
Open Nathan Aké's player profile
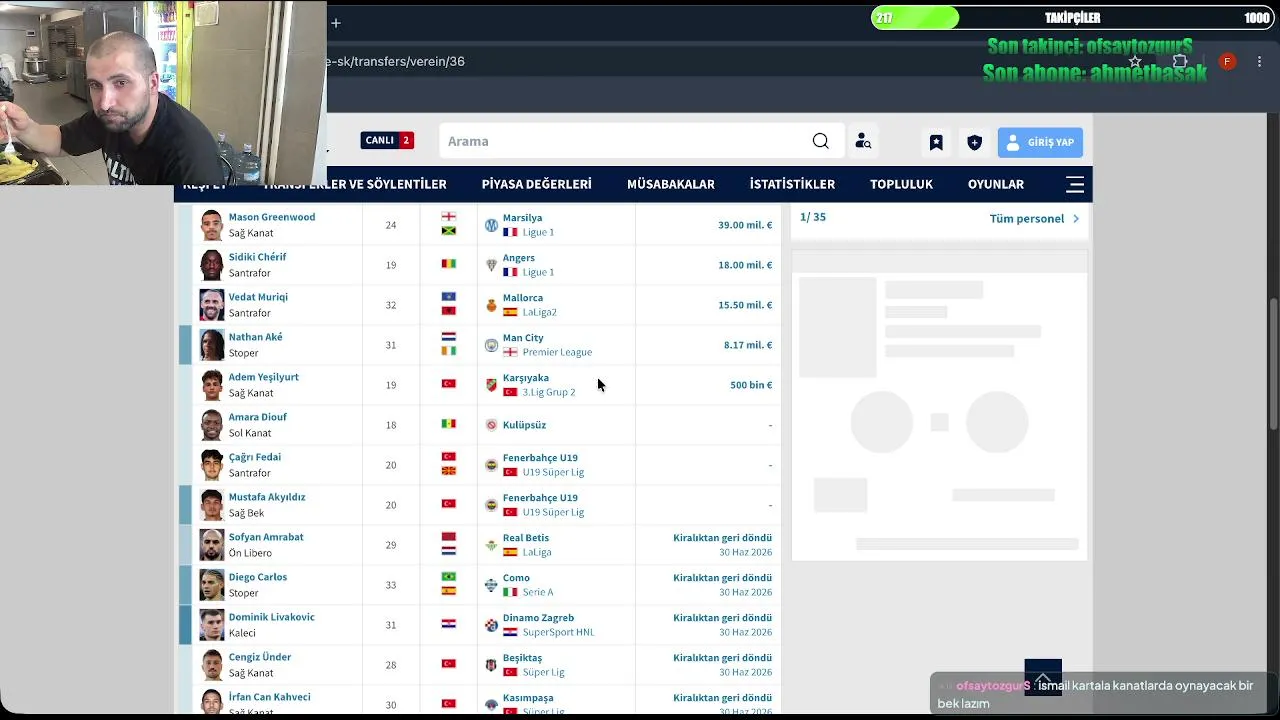(256, 337)
